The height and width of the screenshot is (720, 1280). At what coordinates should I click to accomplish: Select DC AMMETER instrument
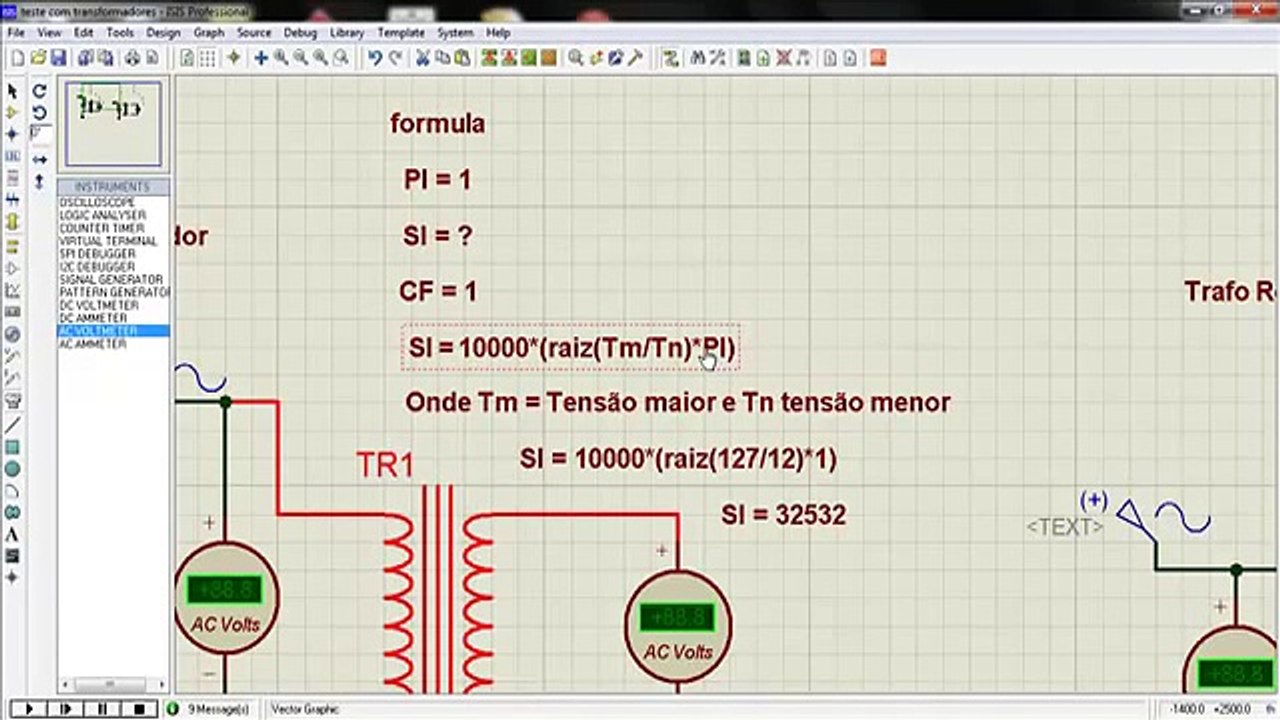(x=113, y=318)
